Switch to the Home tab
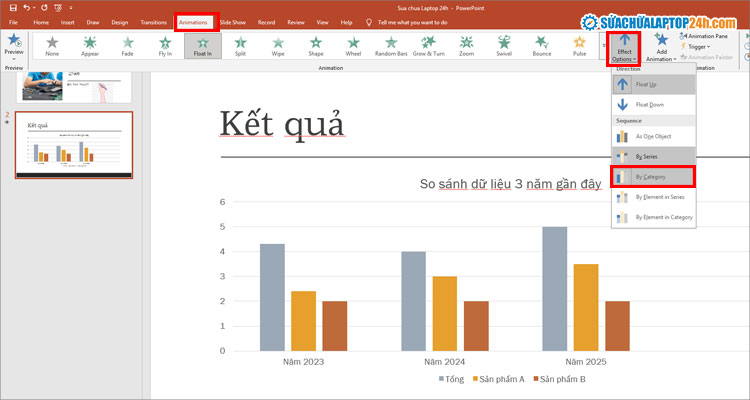This screenshot has width=750, height=400. pyautogui.click(x=41, y=22)
